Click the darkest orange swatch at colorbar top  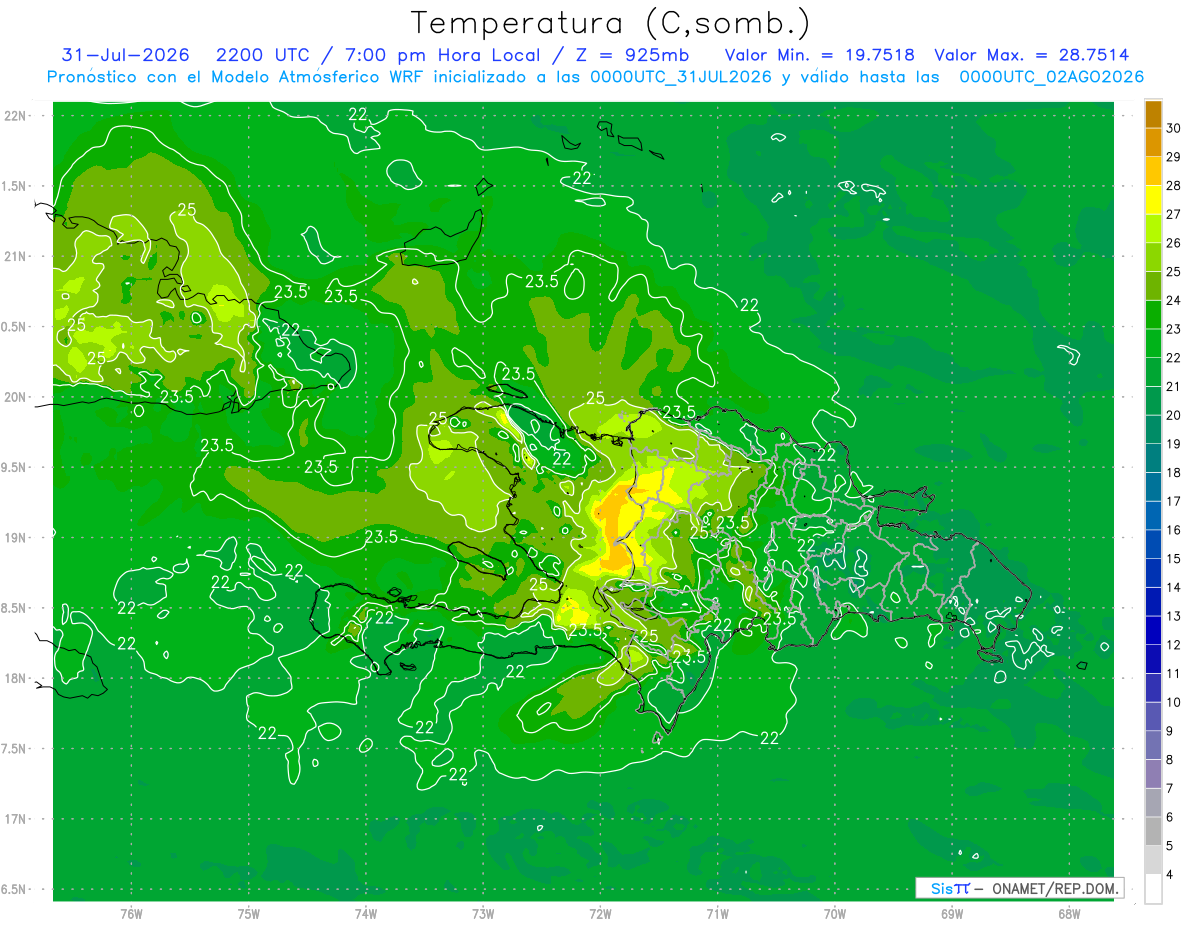[1153, 114]
